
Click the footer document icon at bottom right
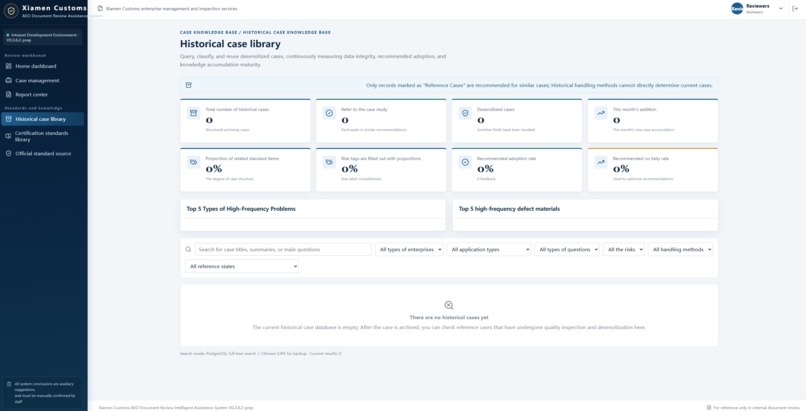(x=709, y=407)
